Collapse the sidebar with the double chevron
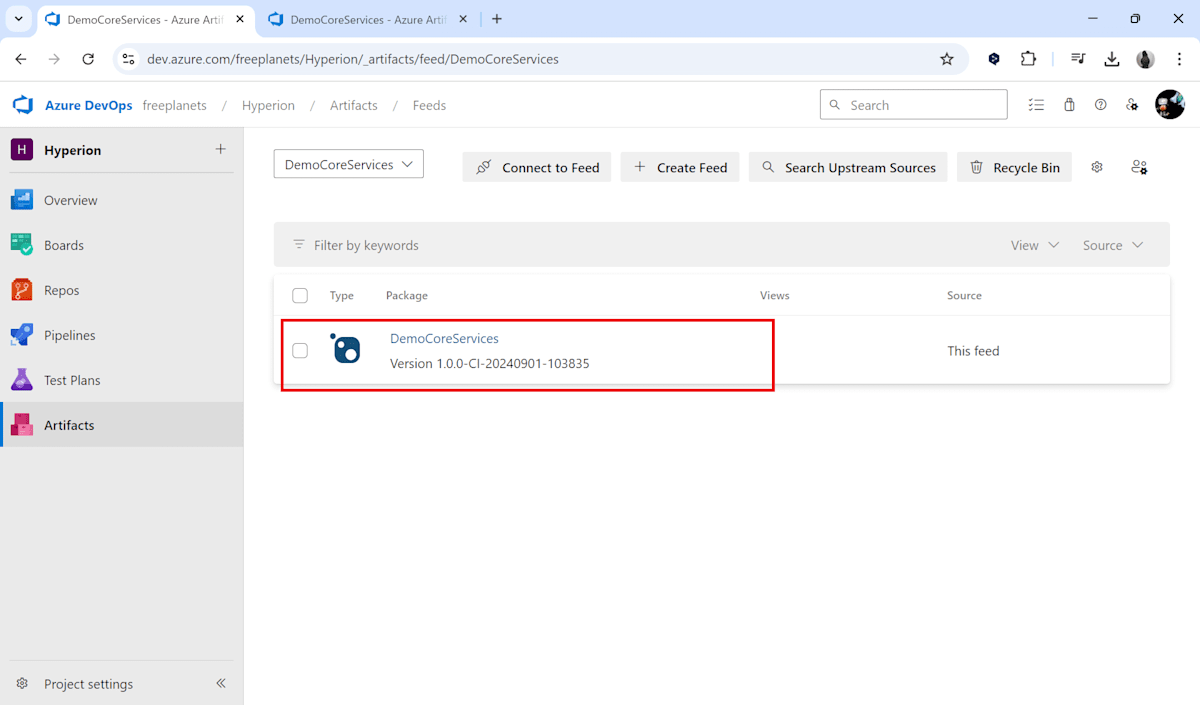The height and width of the screenshot is (705, 1200). [221, 683]
